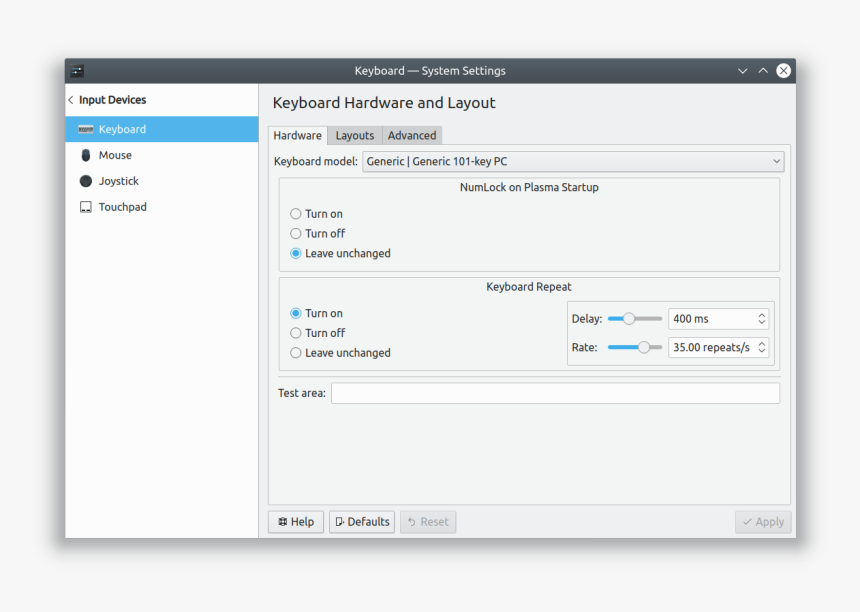Image resolution: width=860 pixels, height=612 pixels.
Task: Apply the keyboard settings changes
Action: tap(763, 521)
